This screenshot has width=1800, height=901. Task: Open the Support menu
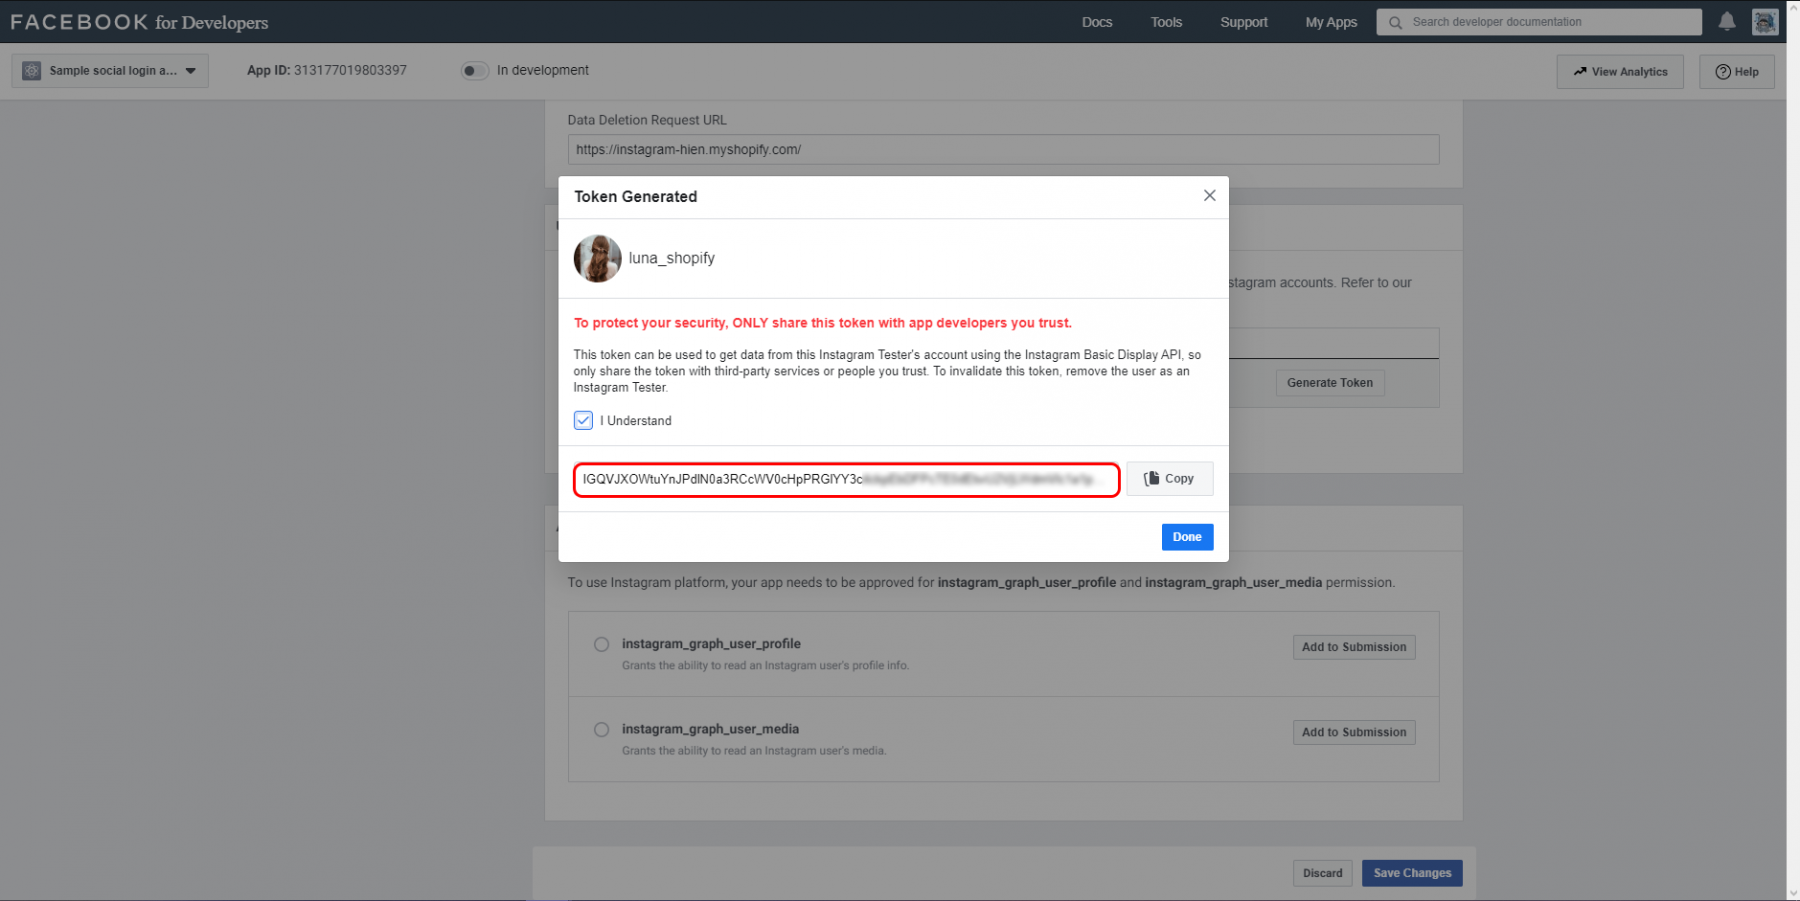[1244, 22]
